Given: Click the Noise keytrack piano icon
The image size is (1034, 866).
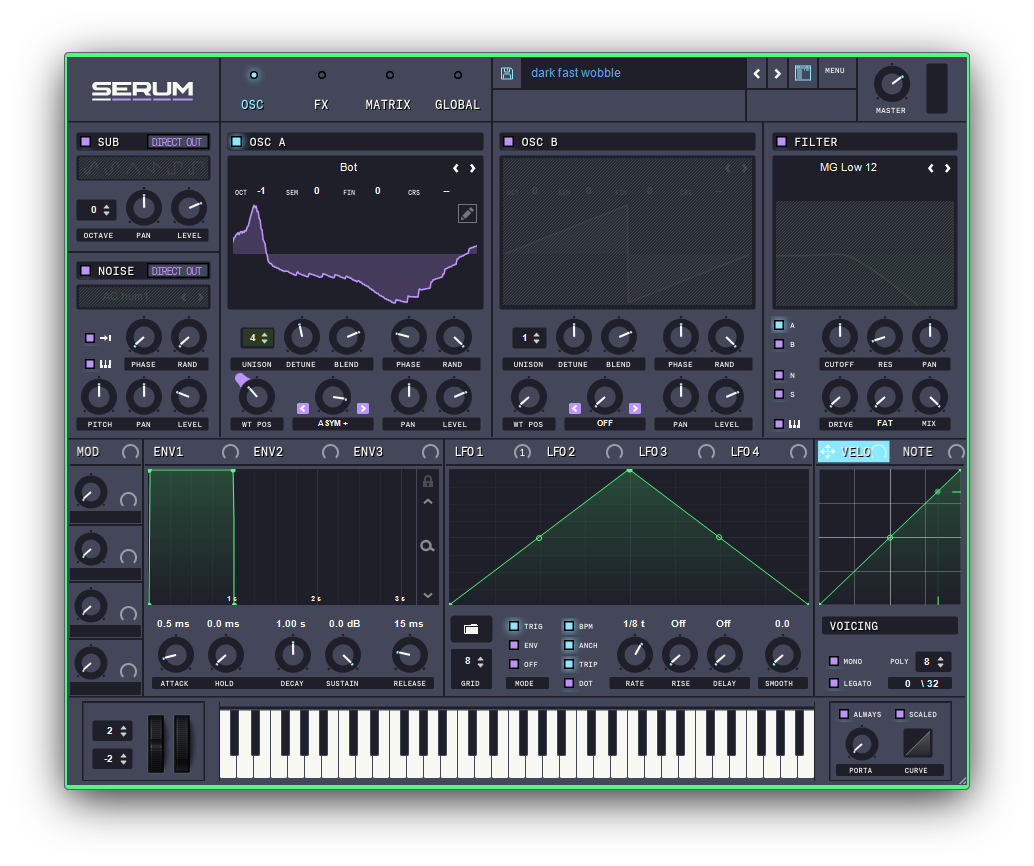Looking at the screenshot, I should coord(106,364).
